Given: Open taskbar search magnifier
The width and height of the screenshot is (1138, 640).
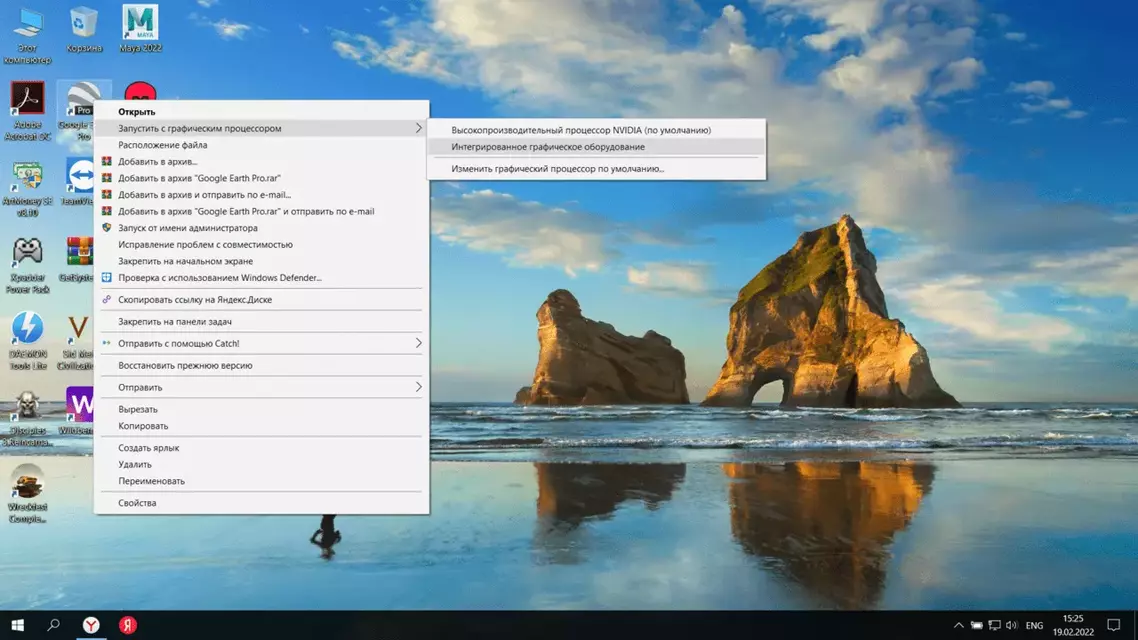Looking at the screenshot, I should 53,625.
